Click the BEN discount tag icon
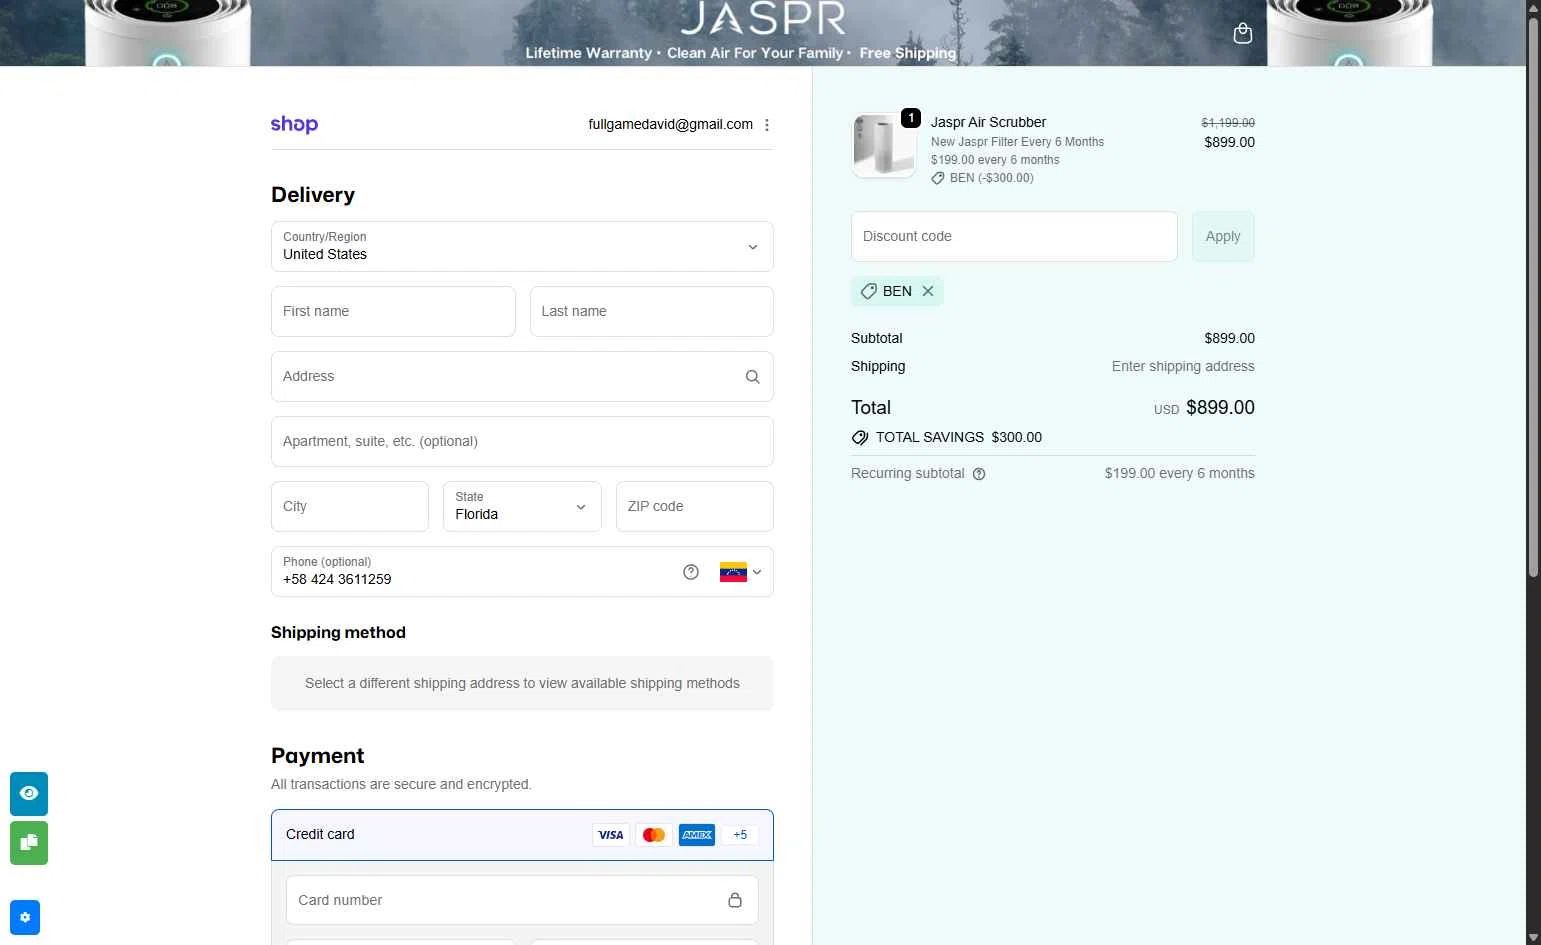This screenshot has height=945, width=1541. tap(869, 291)
